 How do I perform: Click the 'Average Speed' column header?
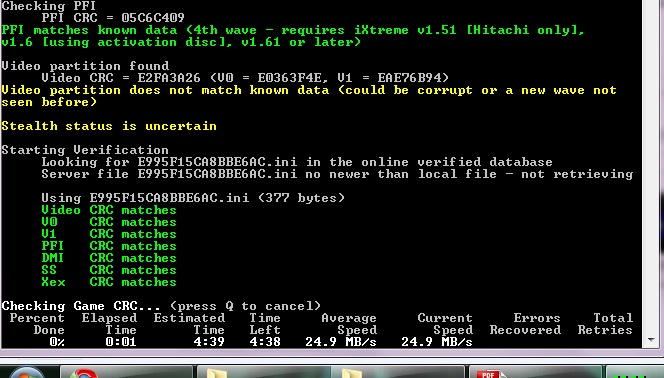349,324
